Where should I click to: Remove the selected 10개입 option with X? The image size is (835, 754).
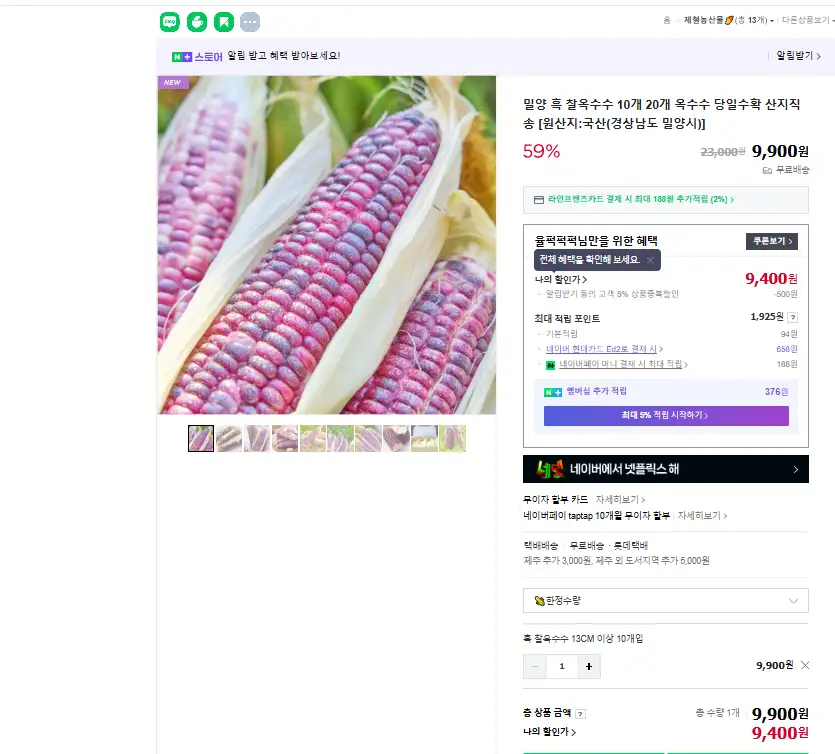(805, 665)
